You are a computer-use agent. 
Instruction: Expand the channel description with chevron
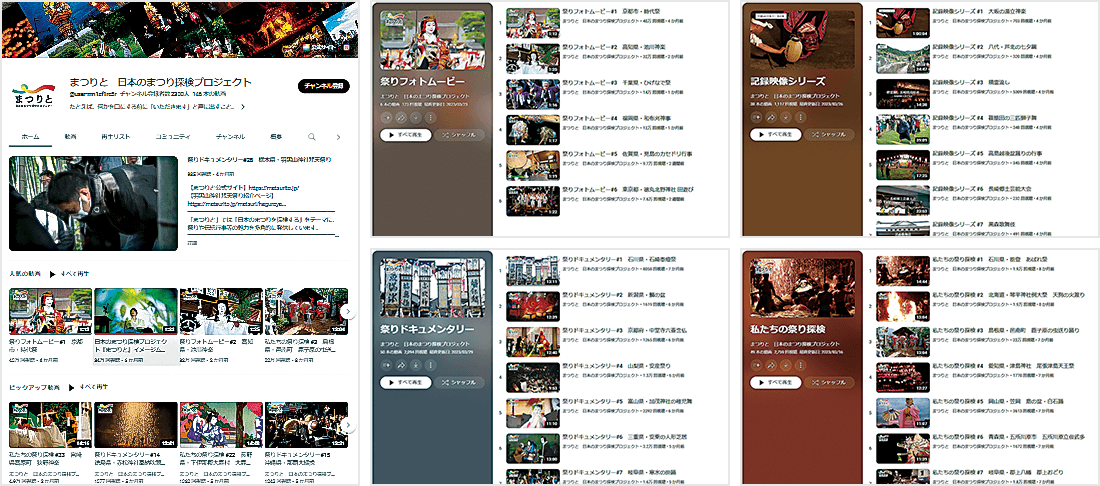pos(243,106)
